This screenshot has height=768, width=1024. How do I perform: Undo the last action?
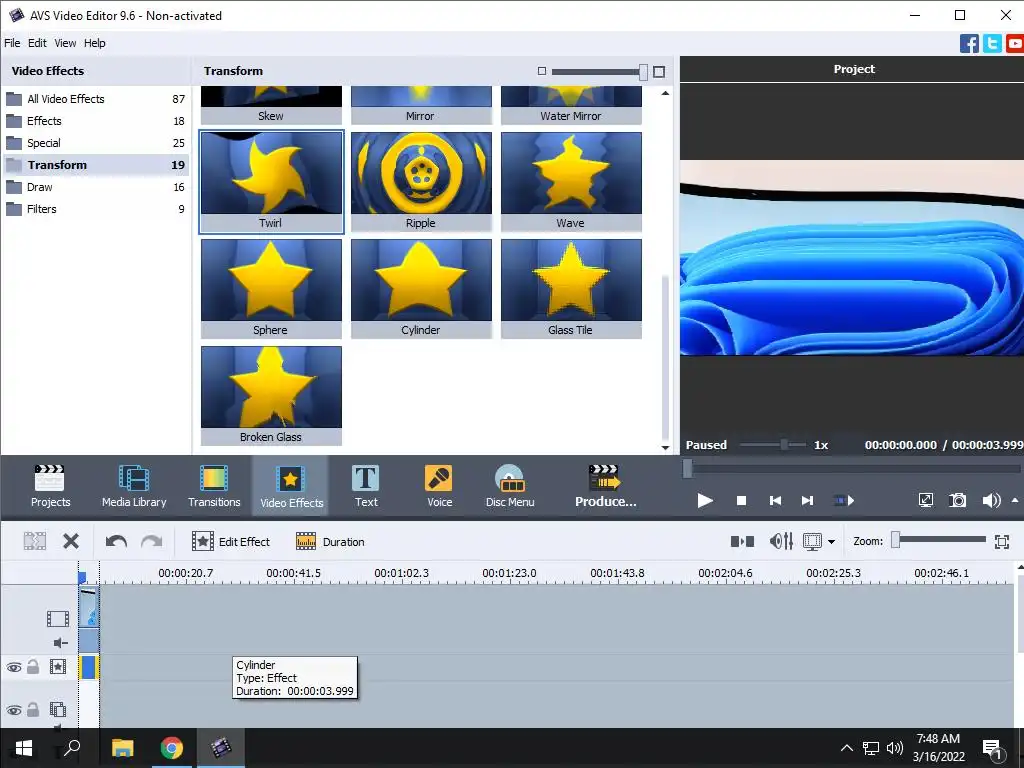tap(116, 541)
